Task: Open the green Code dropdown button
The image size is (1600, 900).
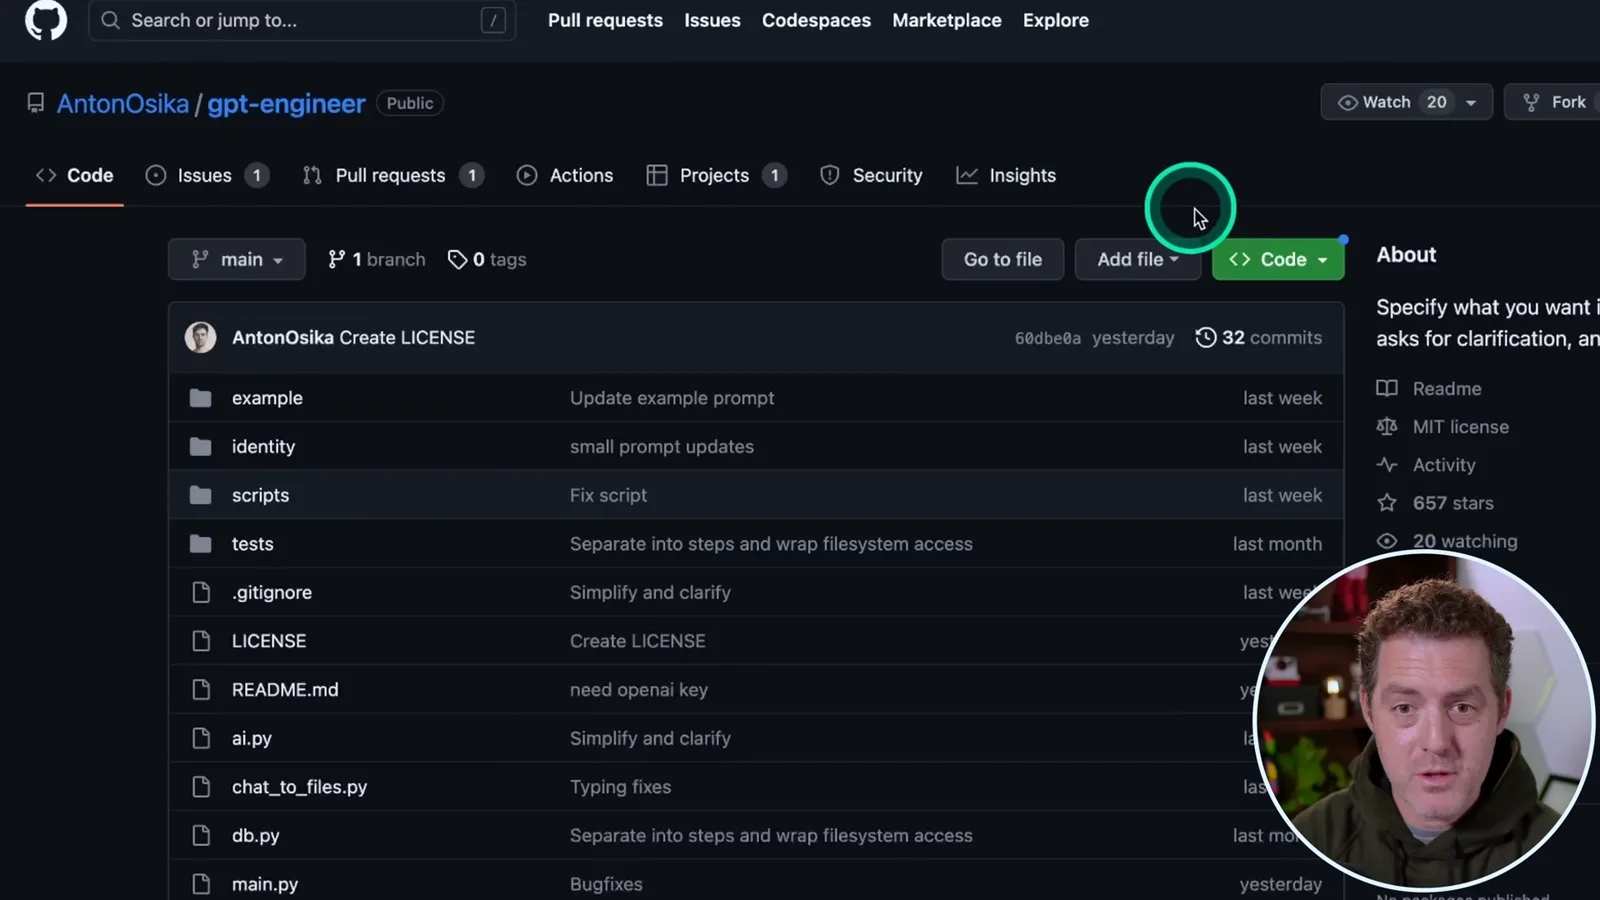Action: (x=1278, y=259)
